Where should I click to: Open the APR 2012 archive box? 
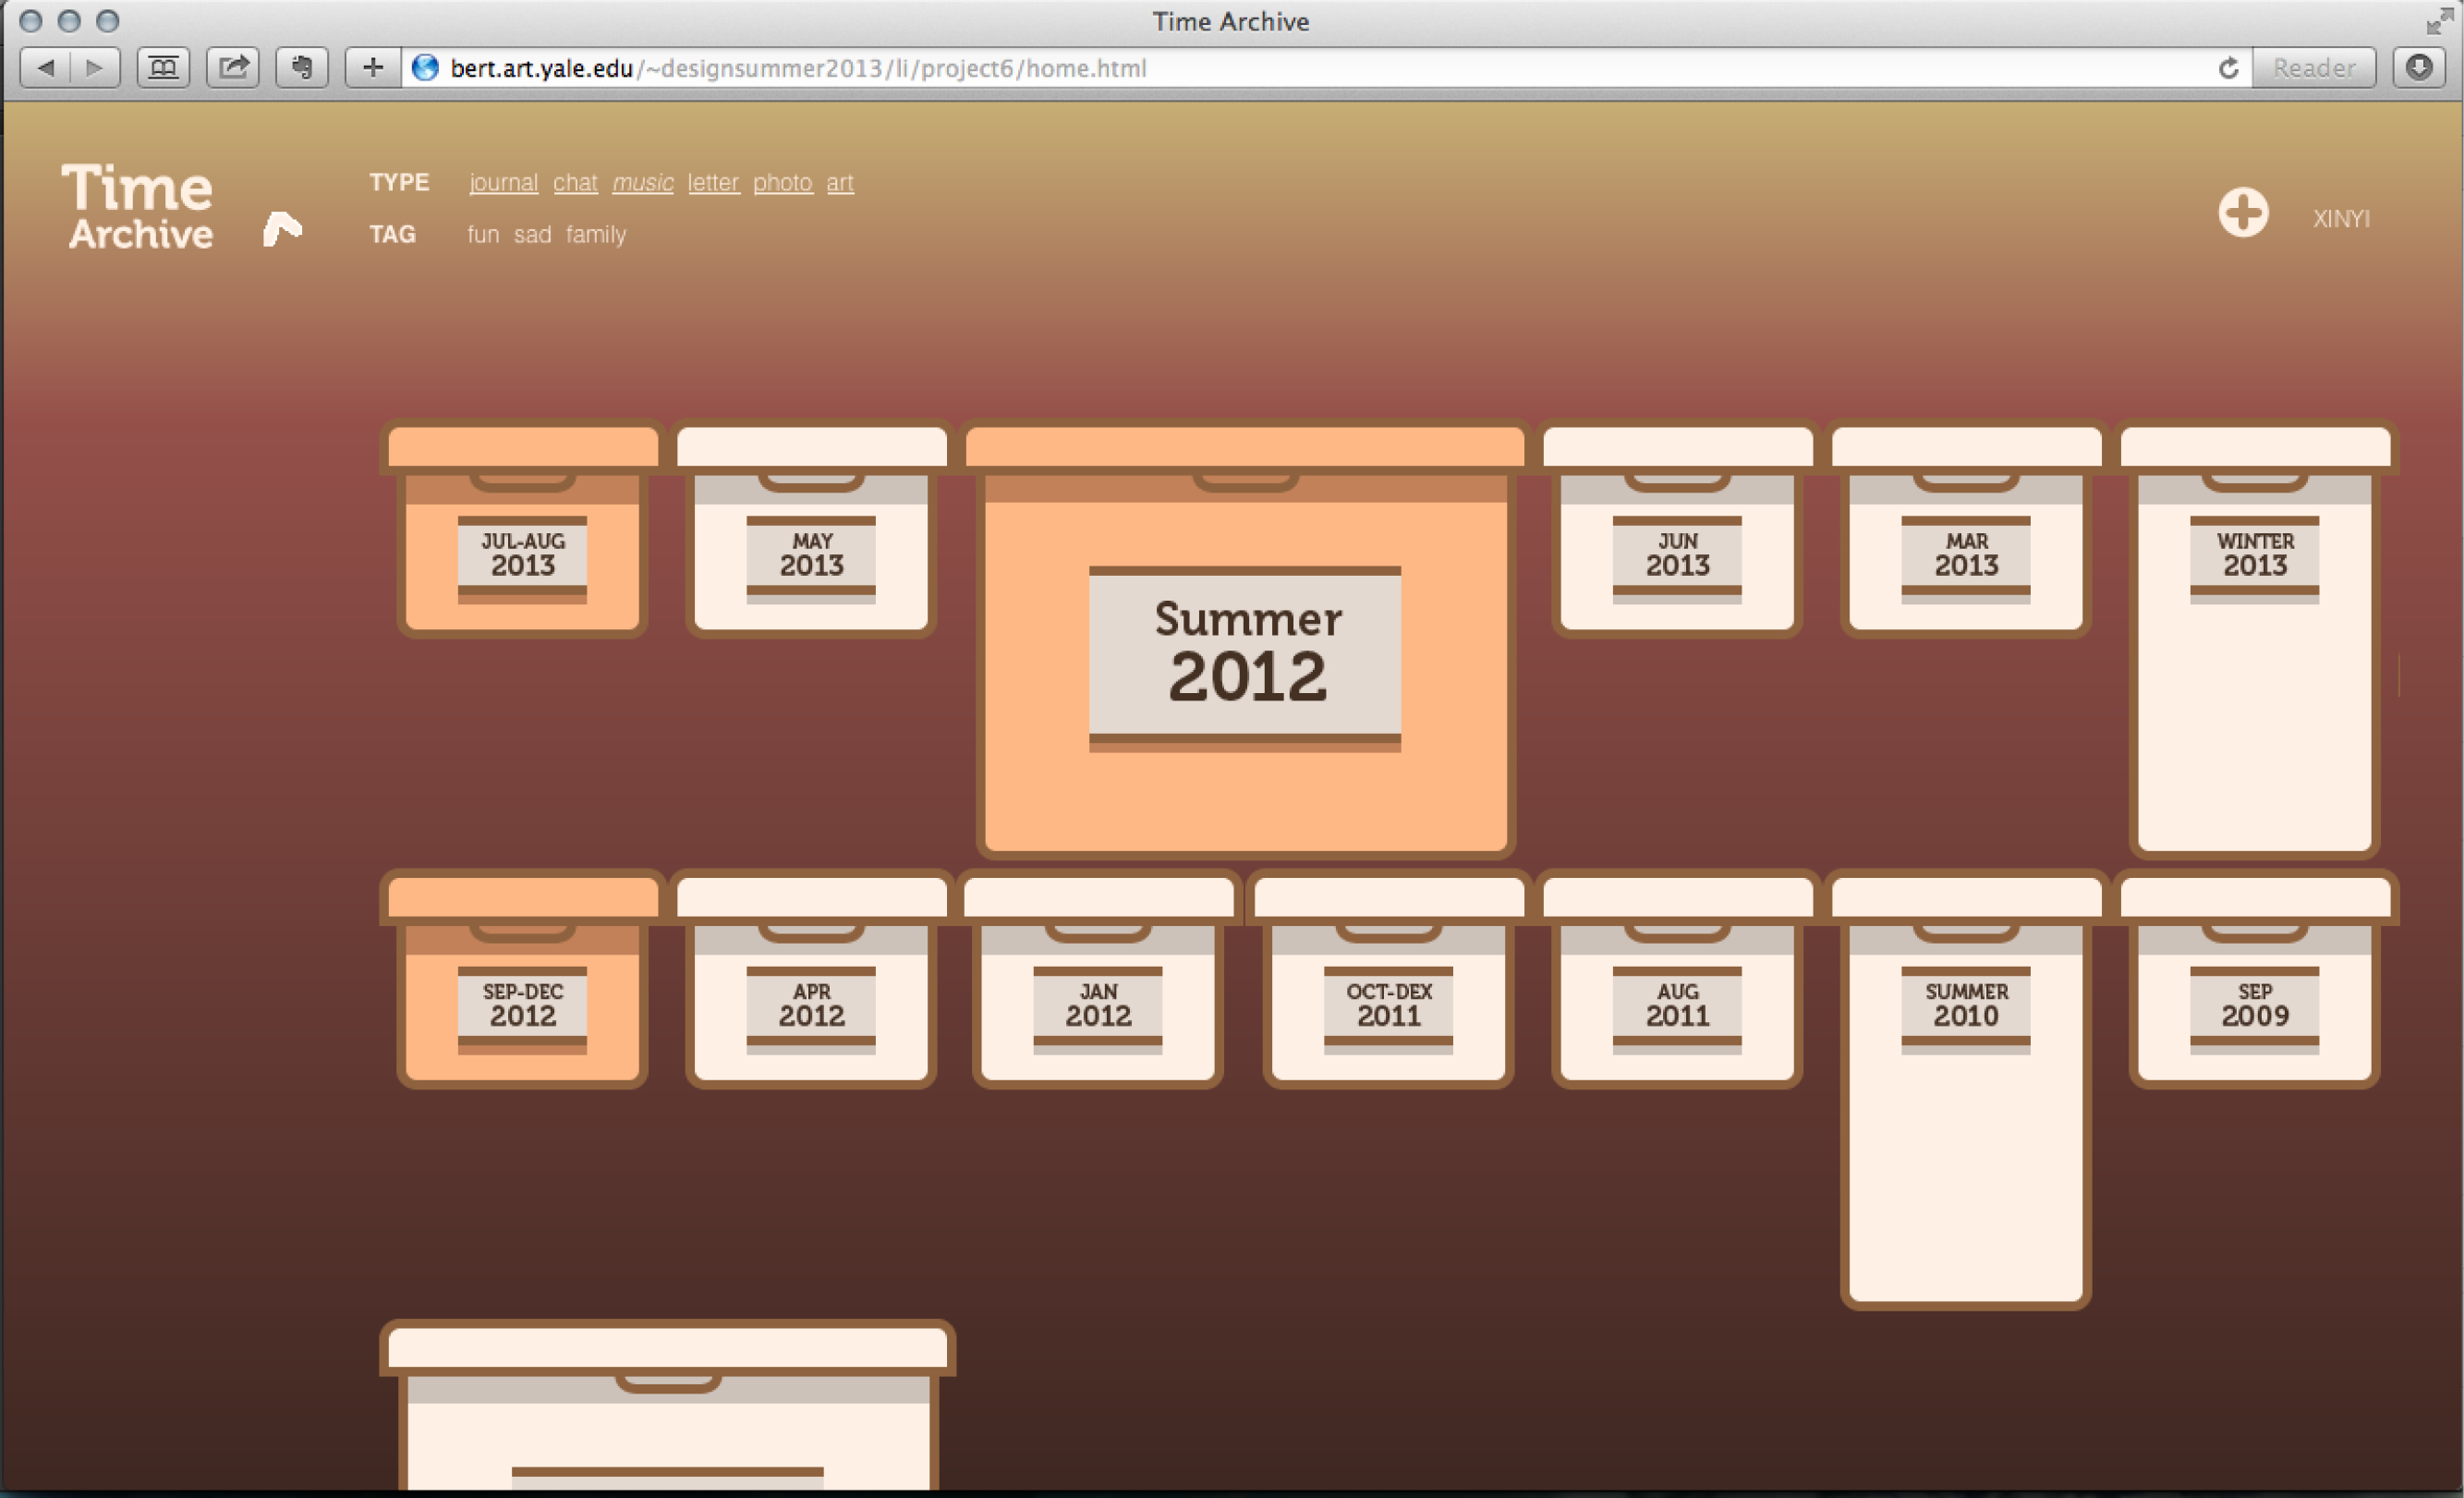coord(811,980)
